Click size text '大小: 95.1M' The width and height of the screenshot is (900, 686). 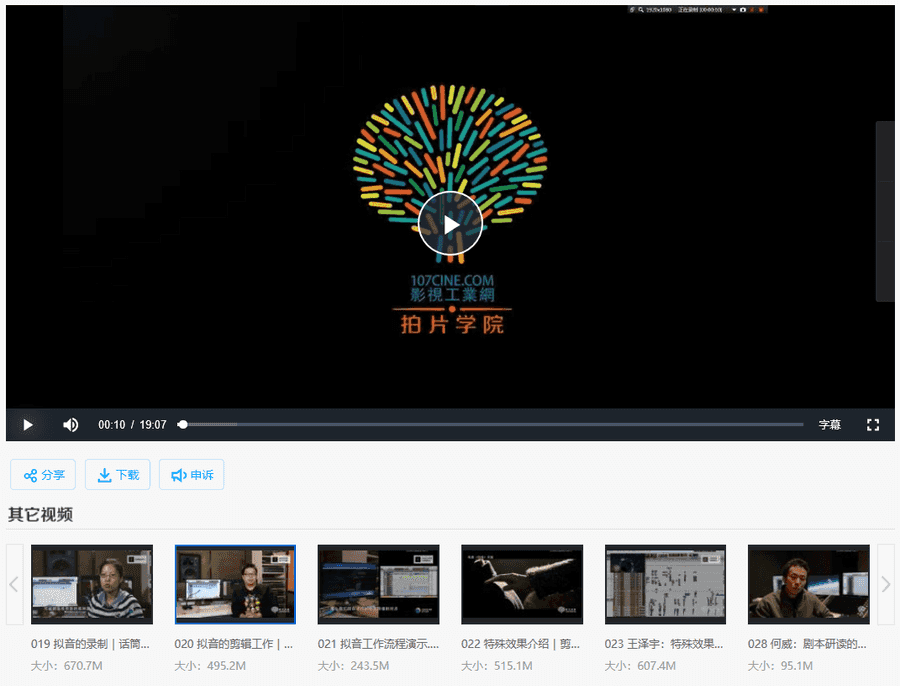780,666
